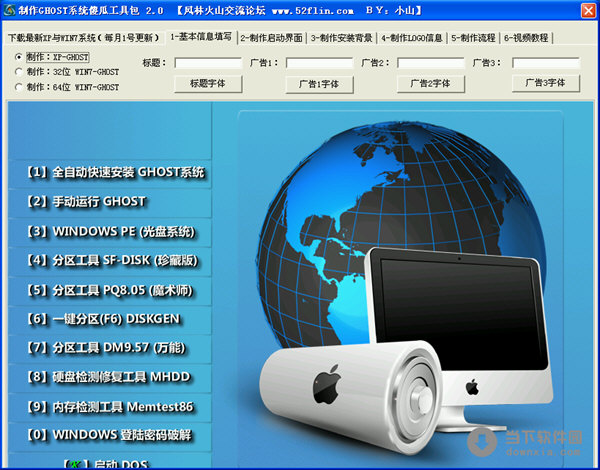
Task: Click the 广告2字体 button
Action: (431, 83)
